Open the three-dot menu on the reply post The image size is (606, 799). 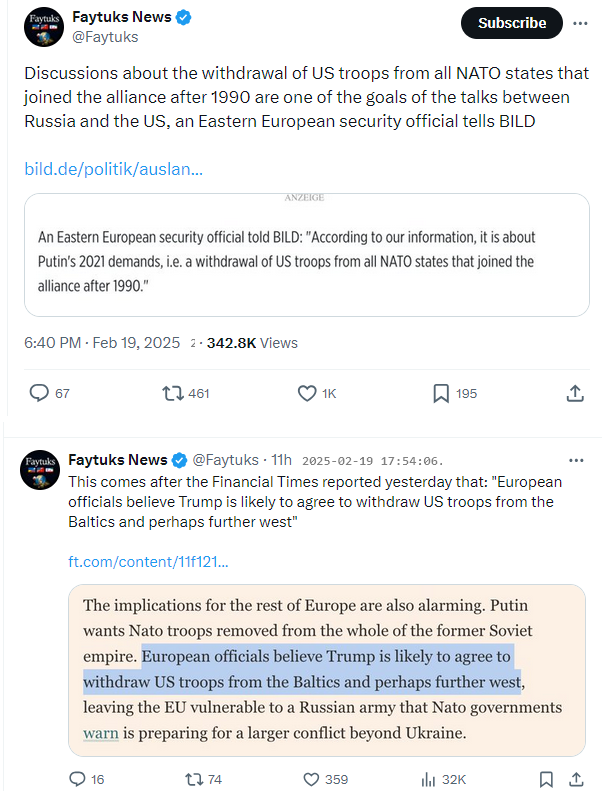click(x=576, y=460)
